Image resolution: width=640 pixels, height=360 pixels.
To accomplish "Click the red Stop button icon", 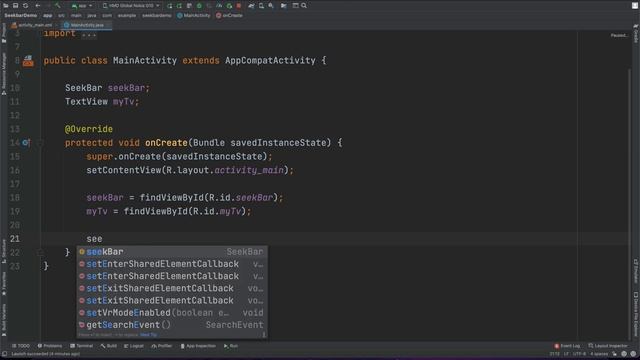I will [239, 6].
